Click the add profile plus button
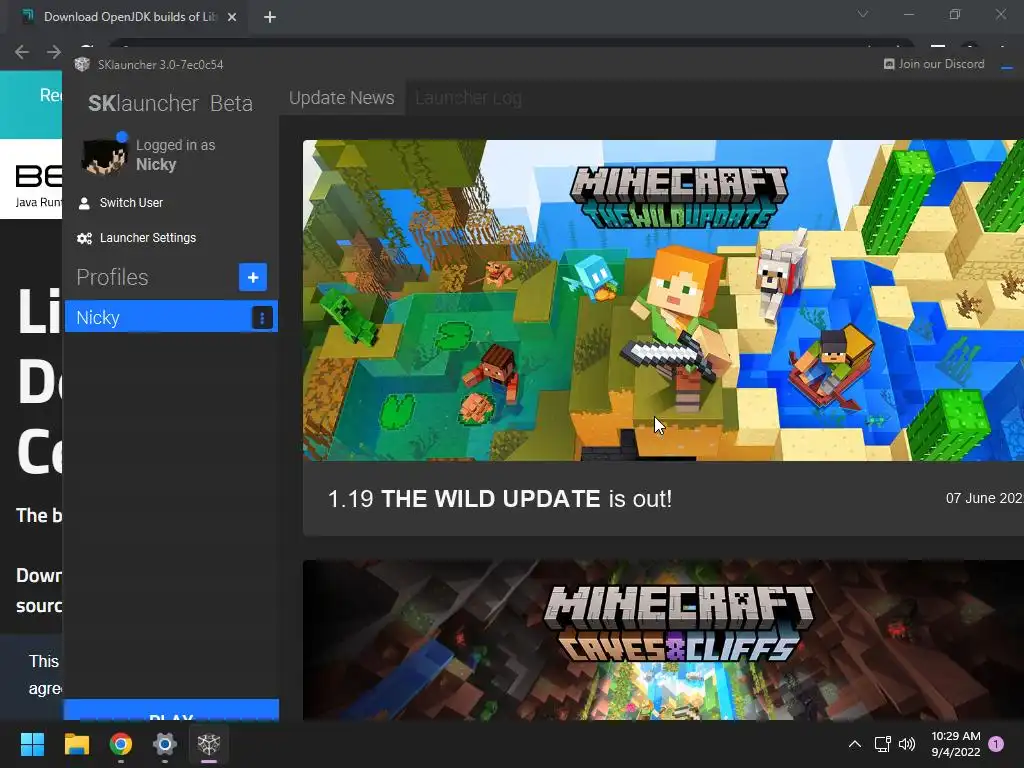Viewport: 1024px width, 768px height. [253, 277]
